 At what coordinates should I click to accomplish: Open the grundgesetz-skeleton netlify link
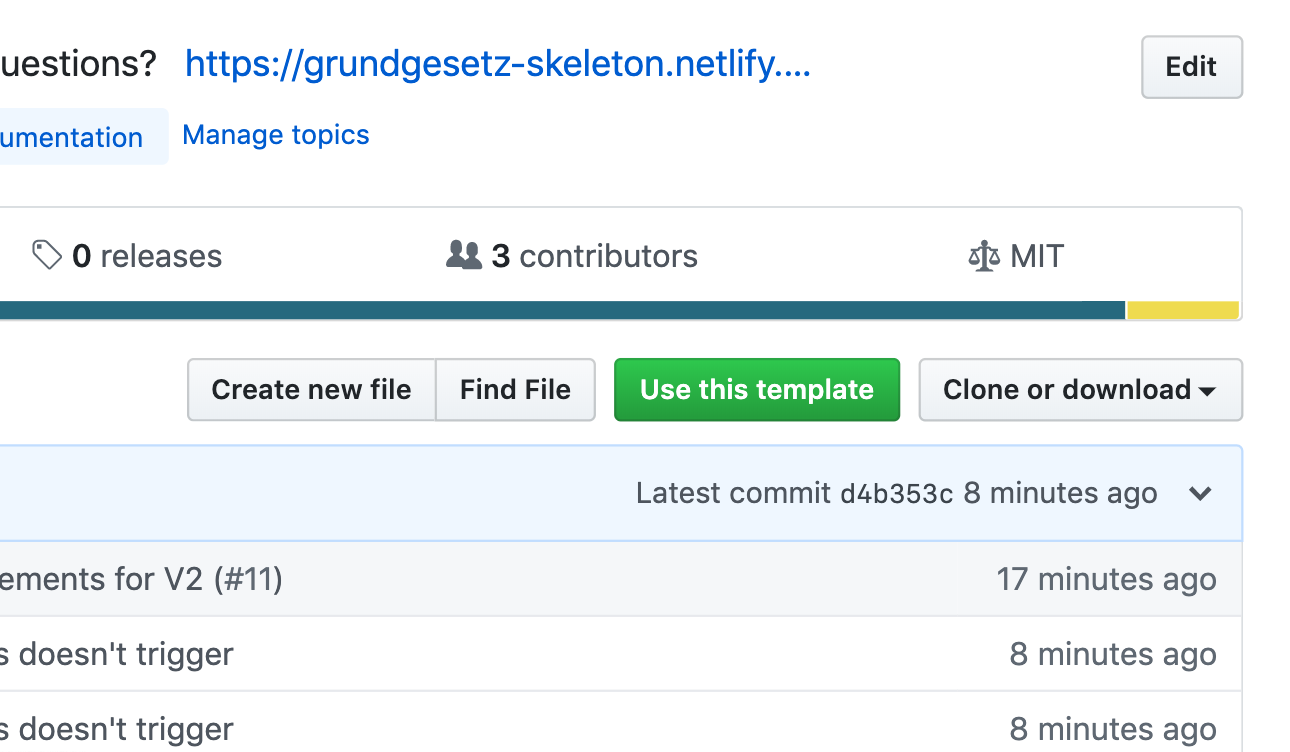(x=497, y=65)
